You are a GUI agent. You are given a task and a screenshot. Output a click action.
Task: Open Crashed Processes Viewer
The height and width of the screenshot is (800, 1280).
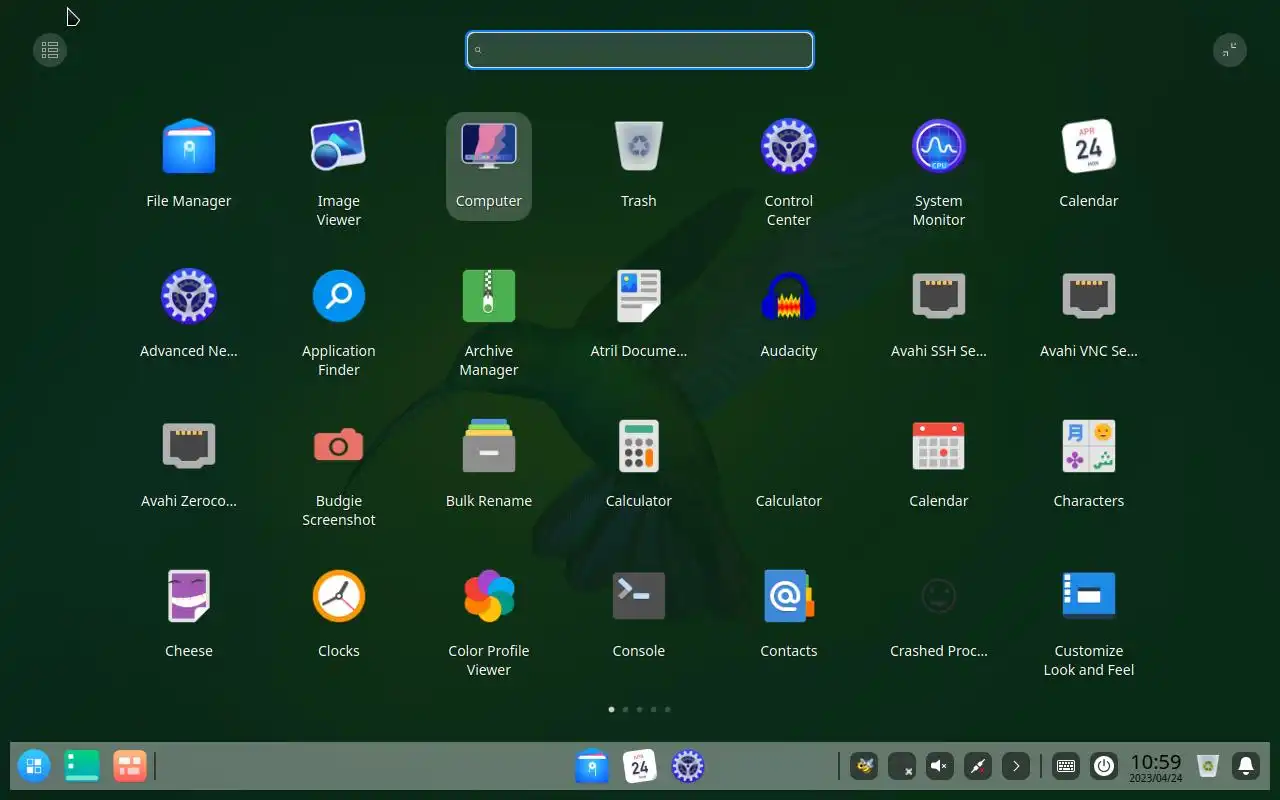click(939, 597)
